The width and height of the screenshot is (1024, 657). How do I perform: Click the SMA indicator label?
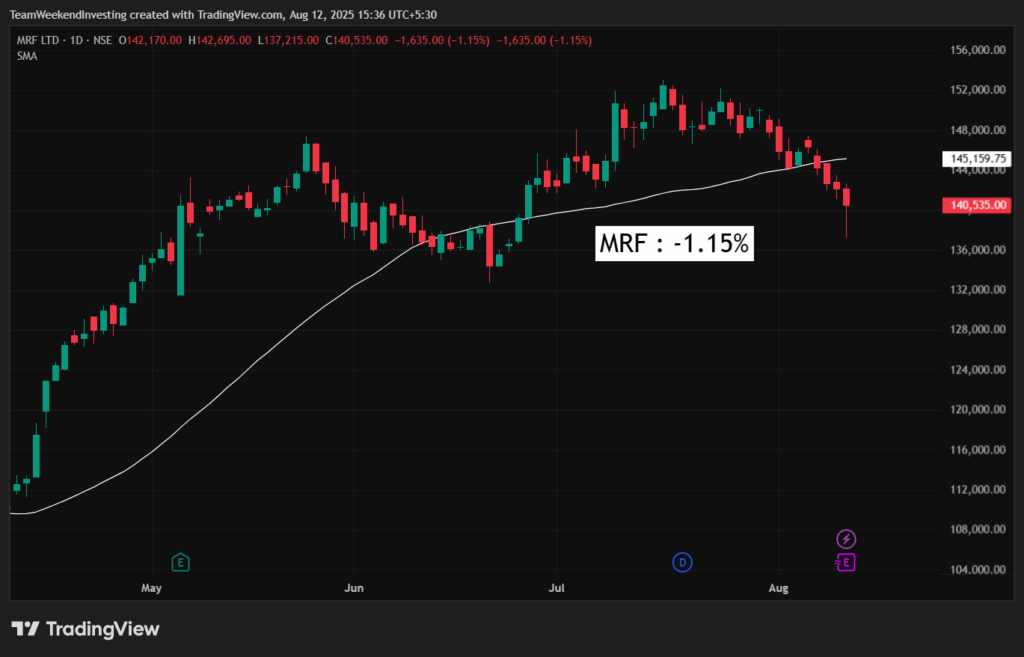pyautogui.click(x=27, y=56)
